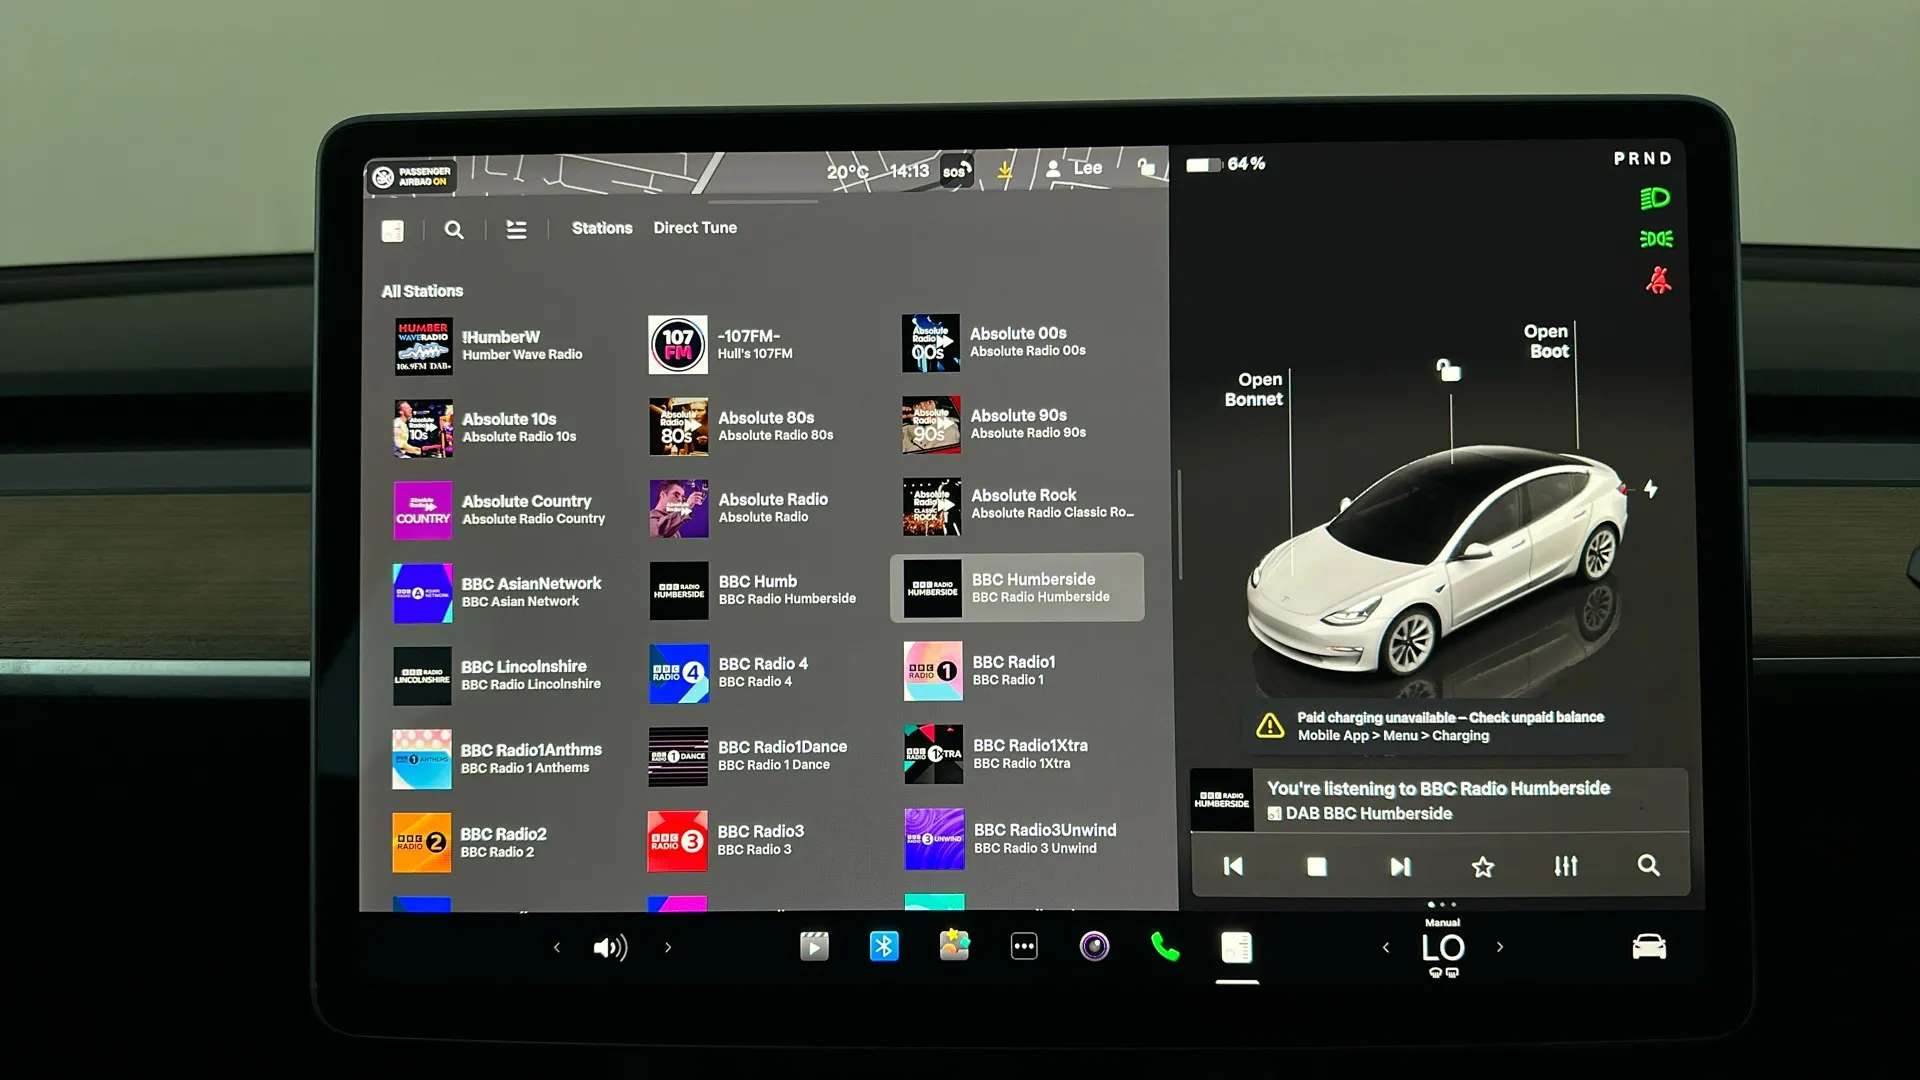Viewport: 1920px width, 1080px height.
Task: Skip to next station
Action: [x=1400, y=866]
